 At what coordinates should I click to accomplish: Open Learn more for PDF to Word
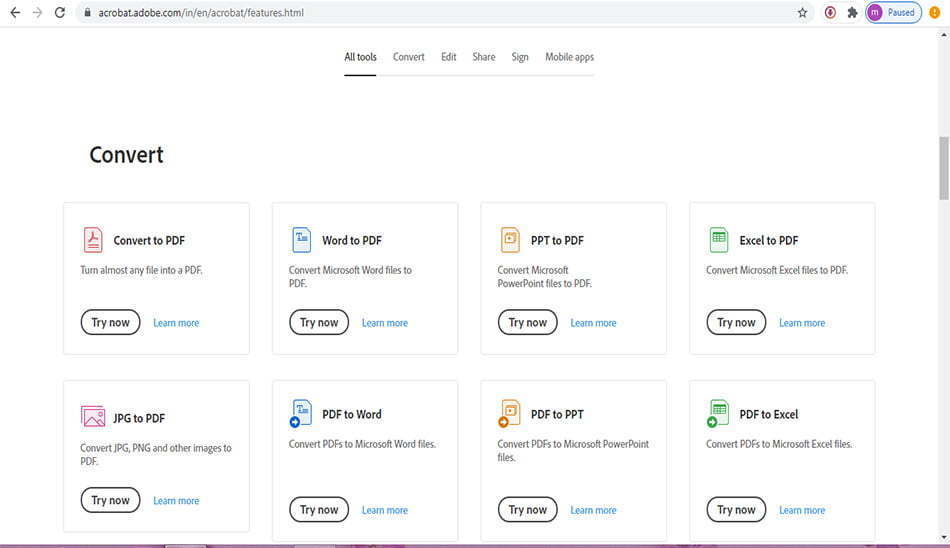point(385,510)
